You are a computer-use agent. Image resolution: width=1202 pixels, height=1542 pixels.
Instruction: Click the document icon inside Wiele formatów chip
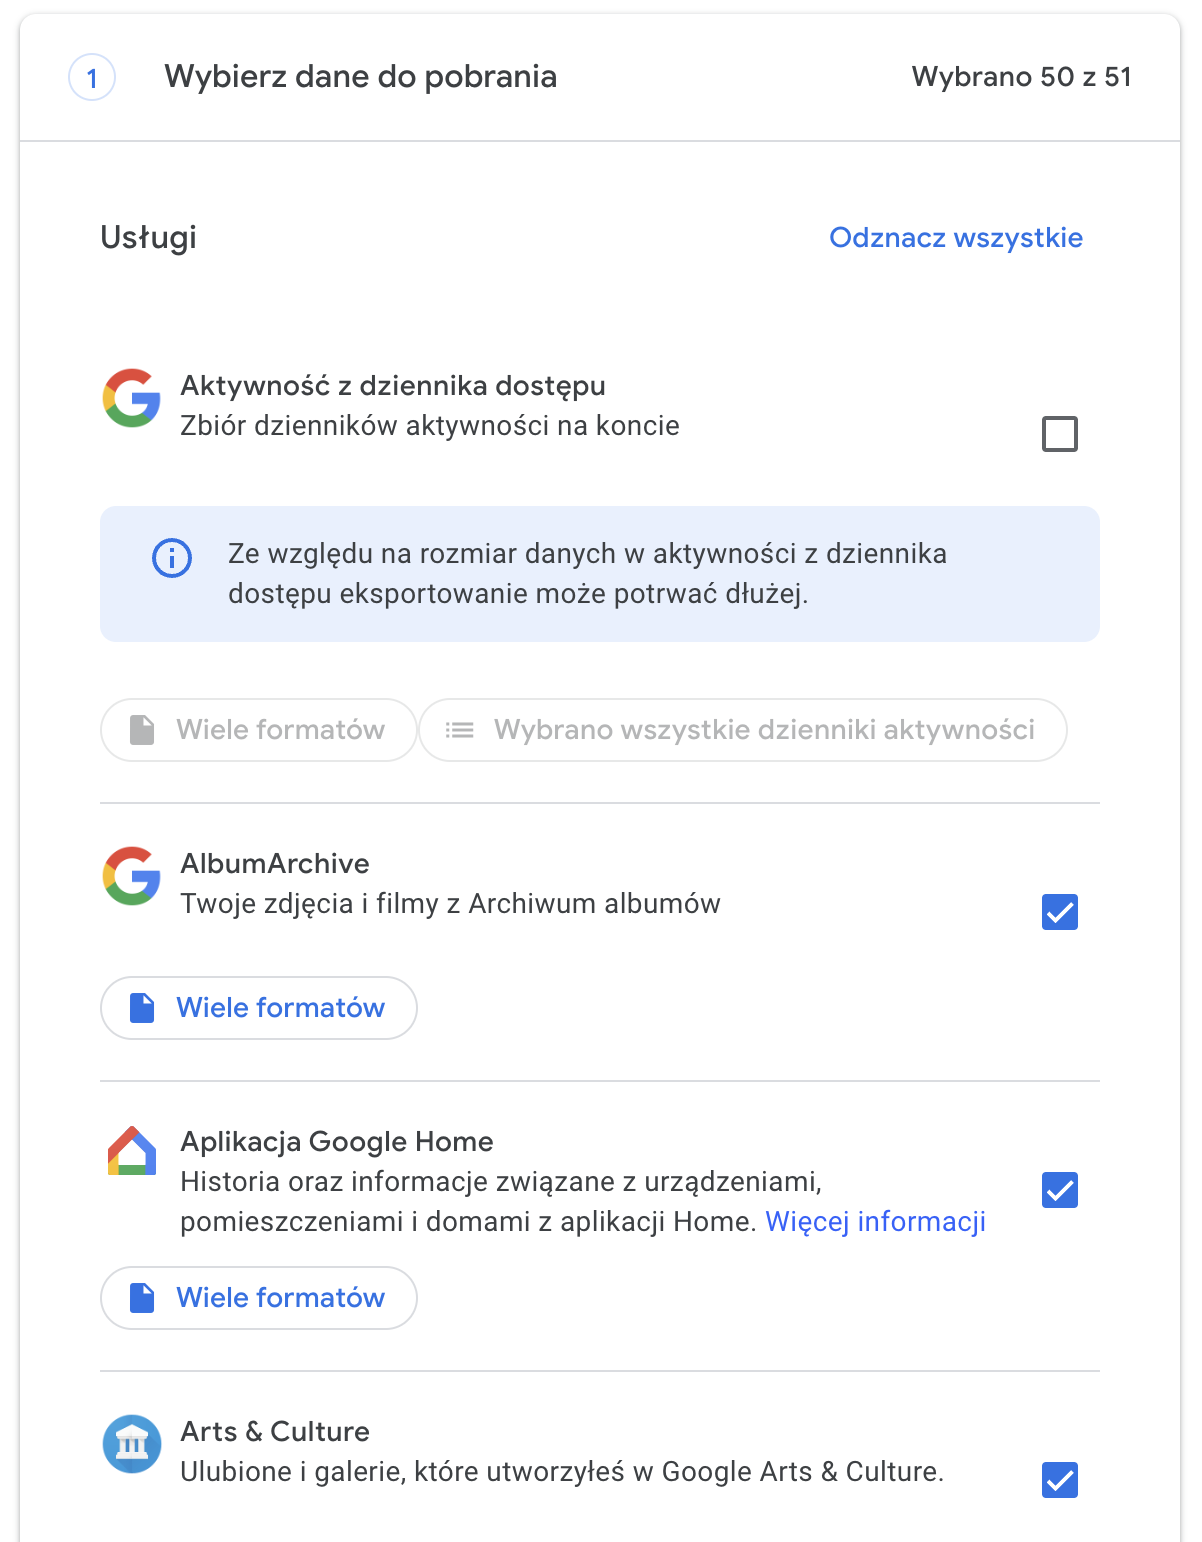(140, 729)
